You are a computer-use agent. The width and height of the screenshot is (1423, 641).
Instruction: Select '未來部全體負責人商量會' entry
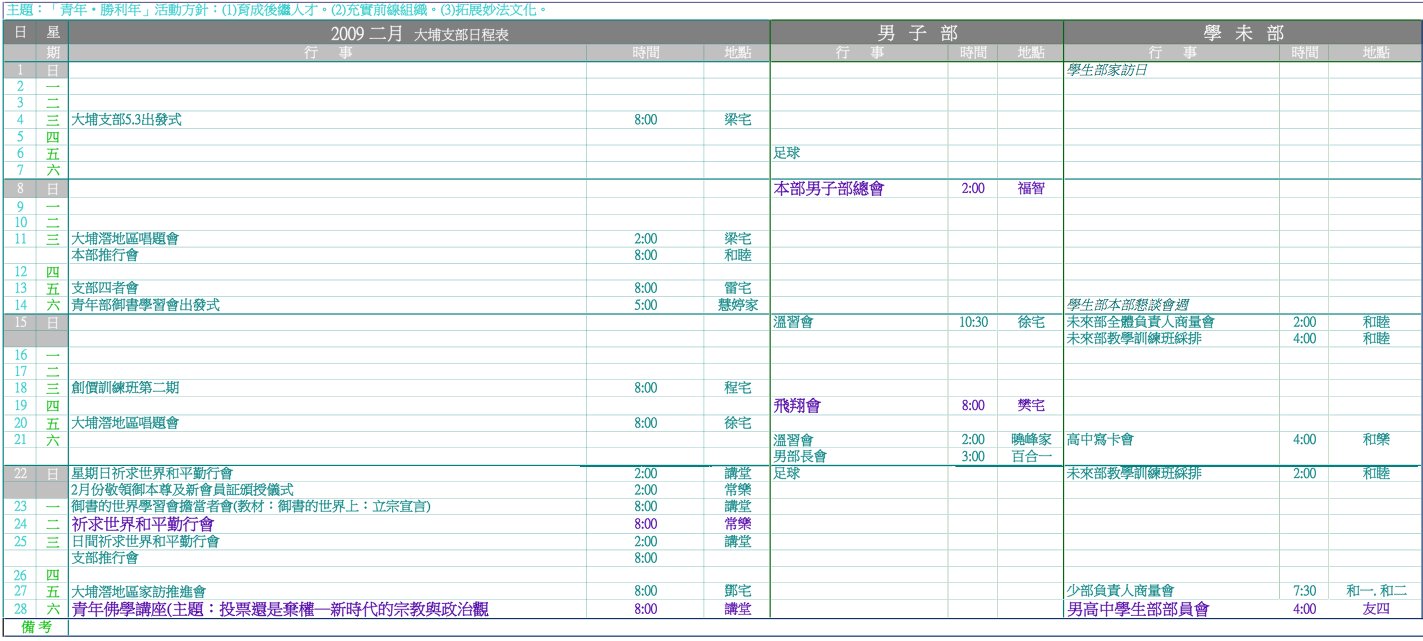[1141, 322]
